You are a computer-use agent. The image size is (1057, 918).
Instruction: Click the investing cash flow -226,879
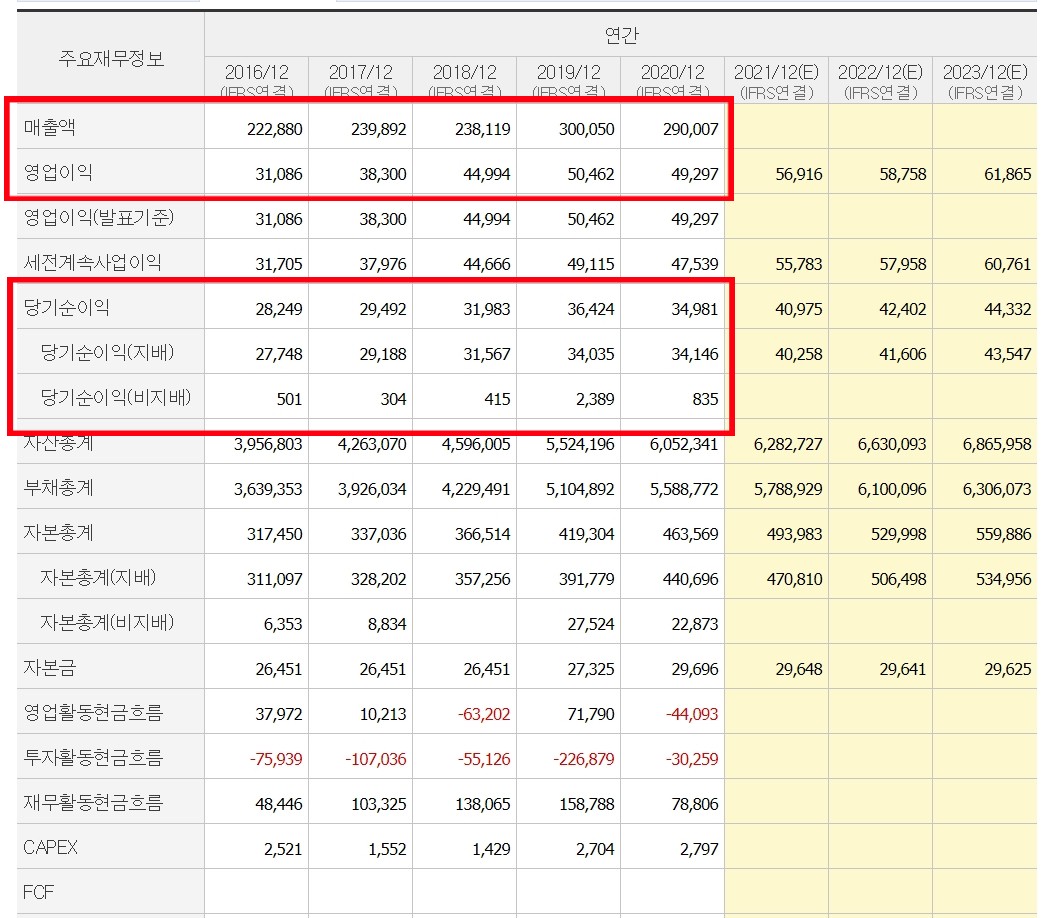(584, 760)
